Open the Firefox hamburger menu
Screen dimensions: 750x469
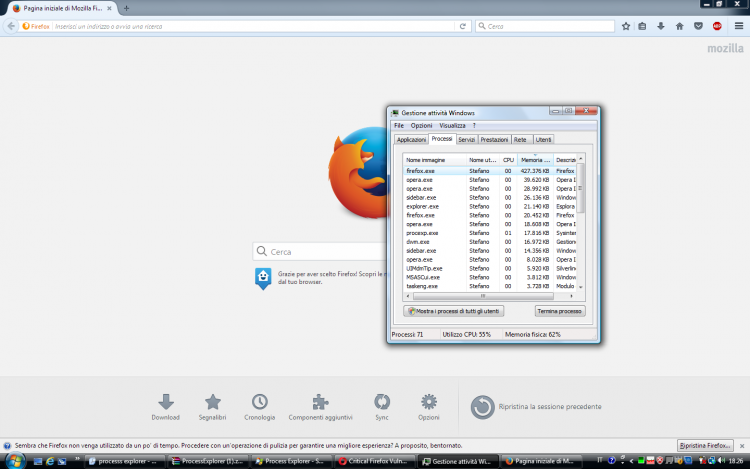pyautogui.click(x=739, y=26)
